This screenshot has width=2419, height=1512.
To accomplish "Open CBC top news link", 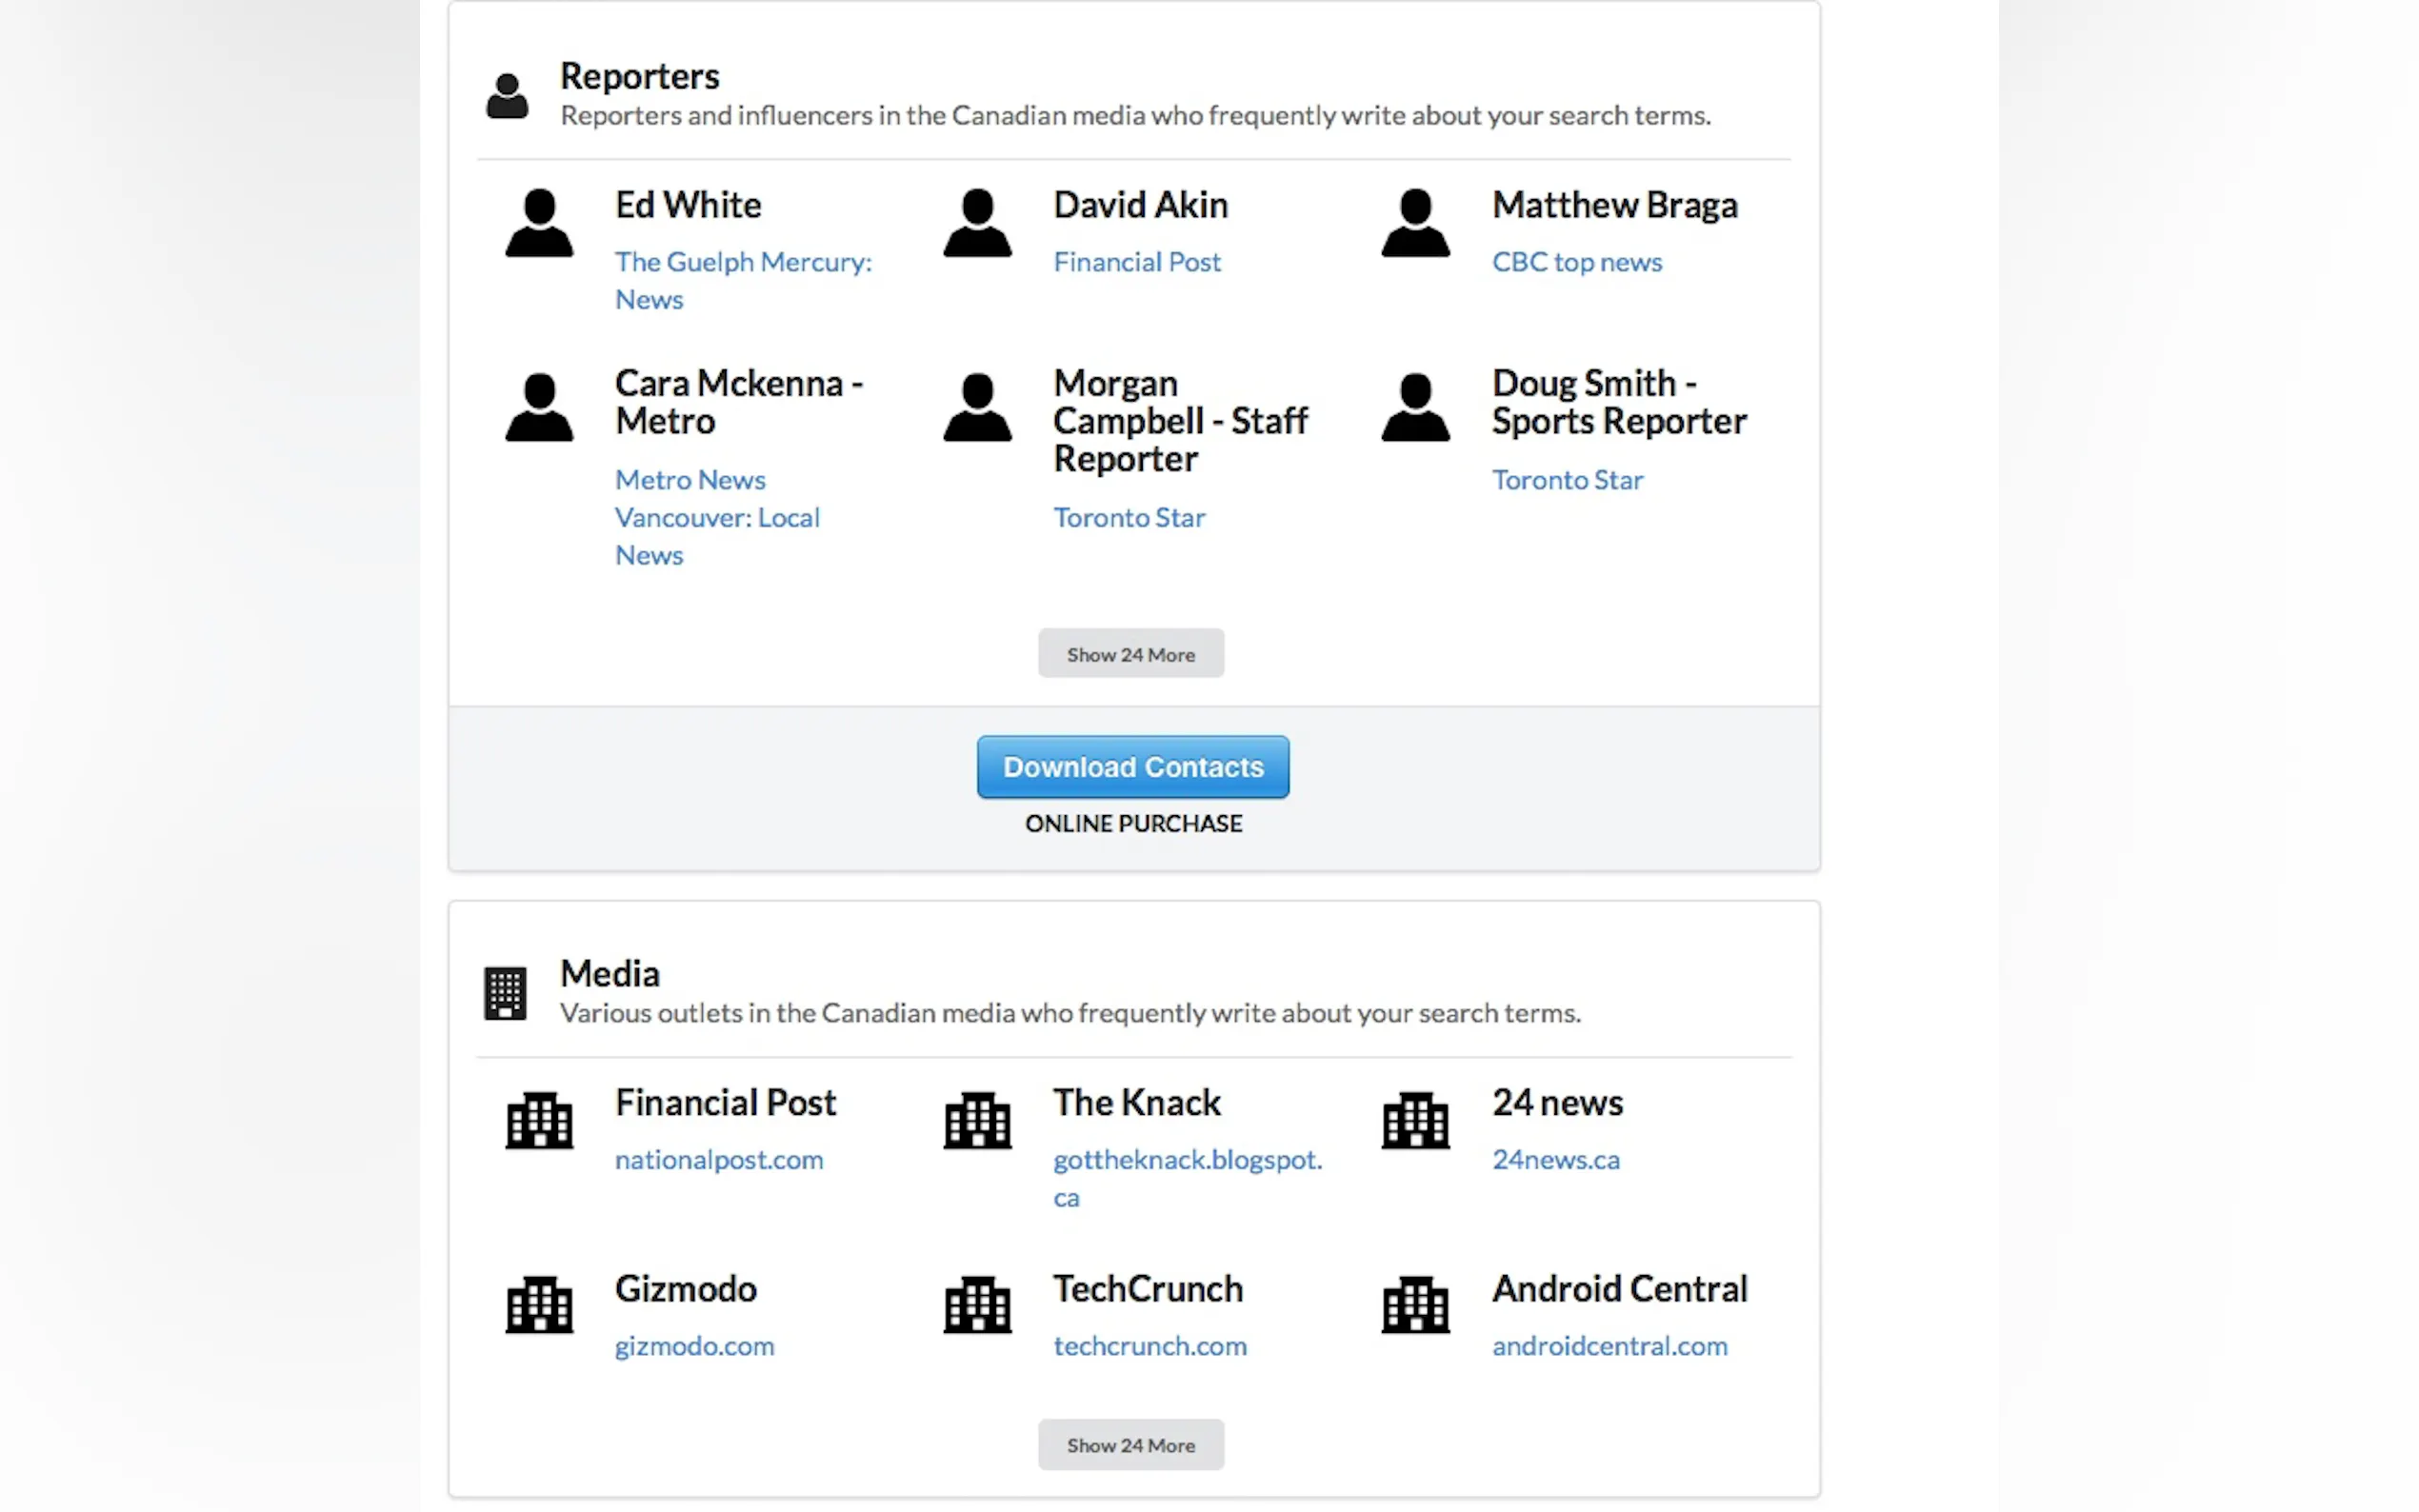I will click(x=1576, y=262).
